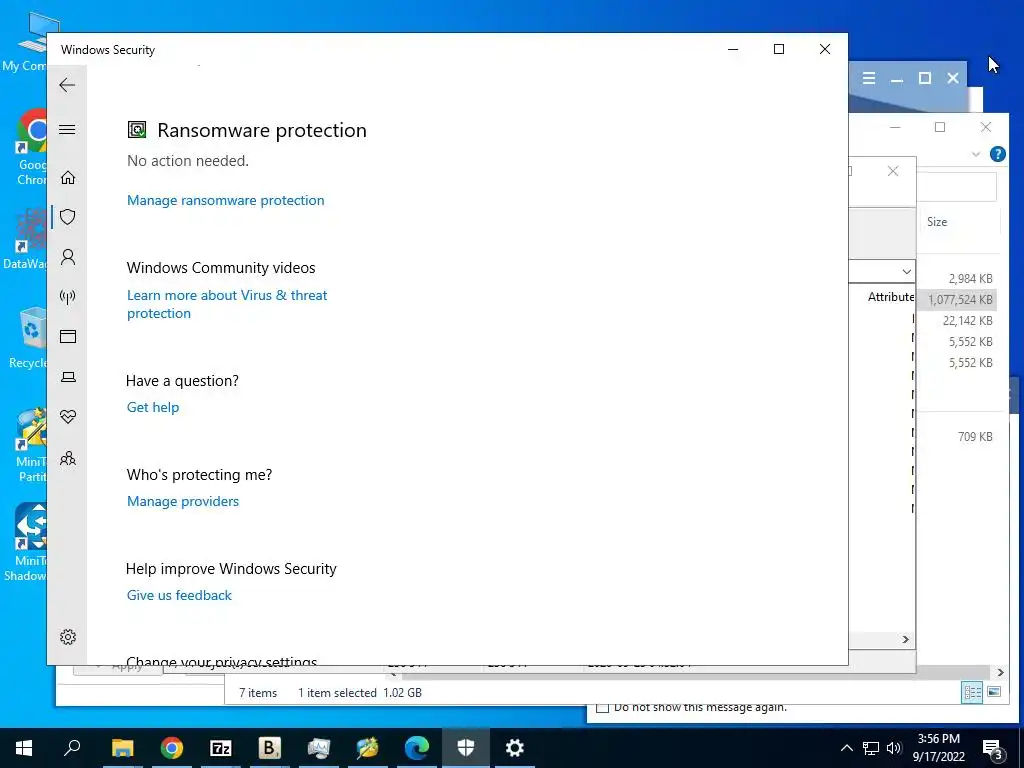Viewport: 1024px width, 768px height.
Task: Click Give us feedback link
Action: pyautogui.click(x=179, y=596)
